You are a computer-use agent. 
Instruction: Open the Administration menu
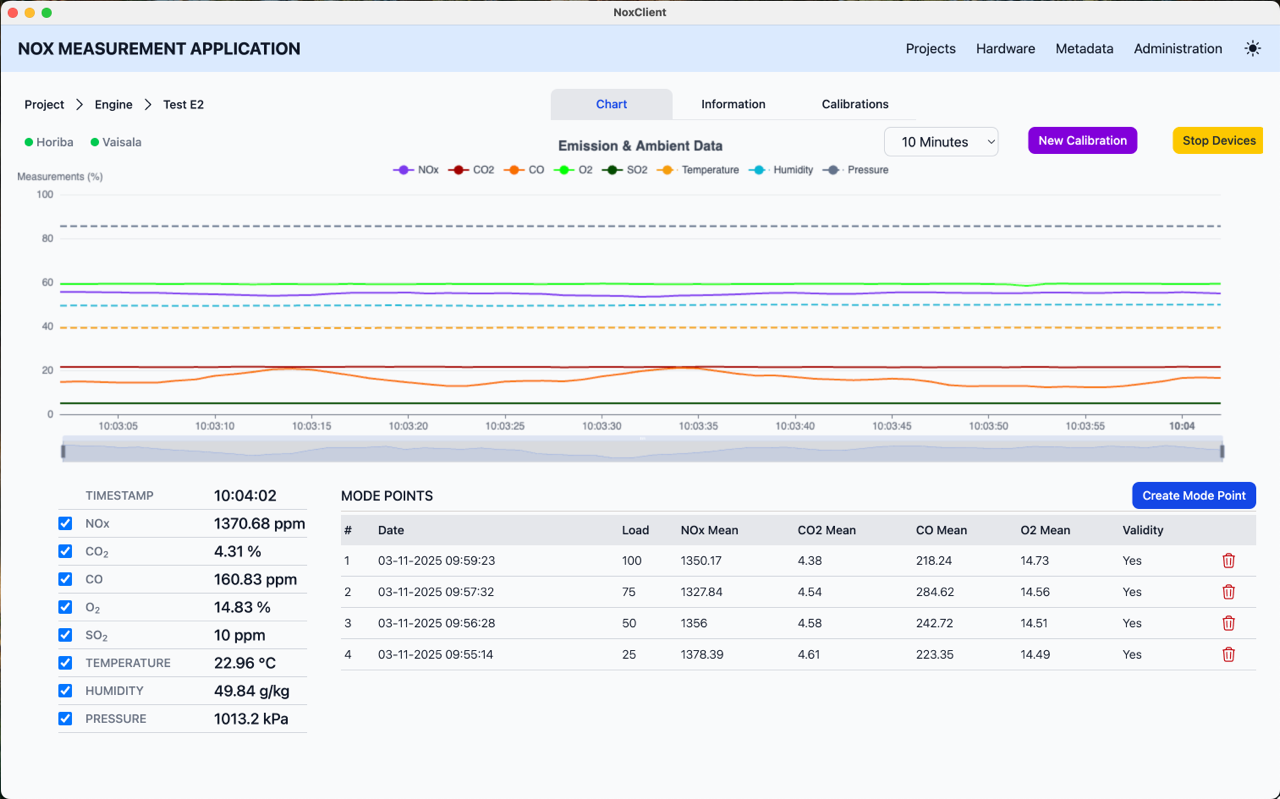pyautogui.click(x=1177, y=48)
